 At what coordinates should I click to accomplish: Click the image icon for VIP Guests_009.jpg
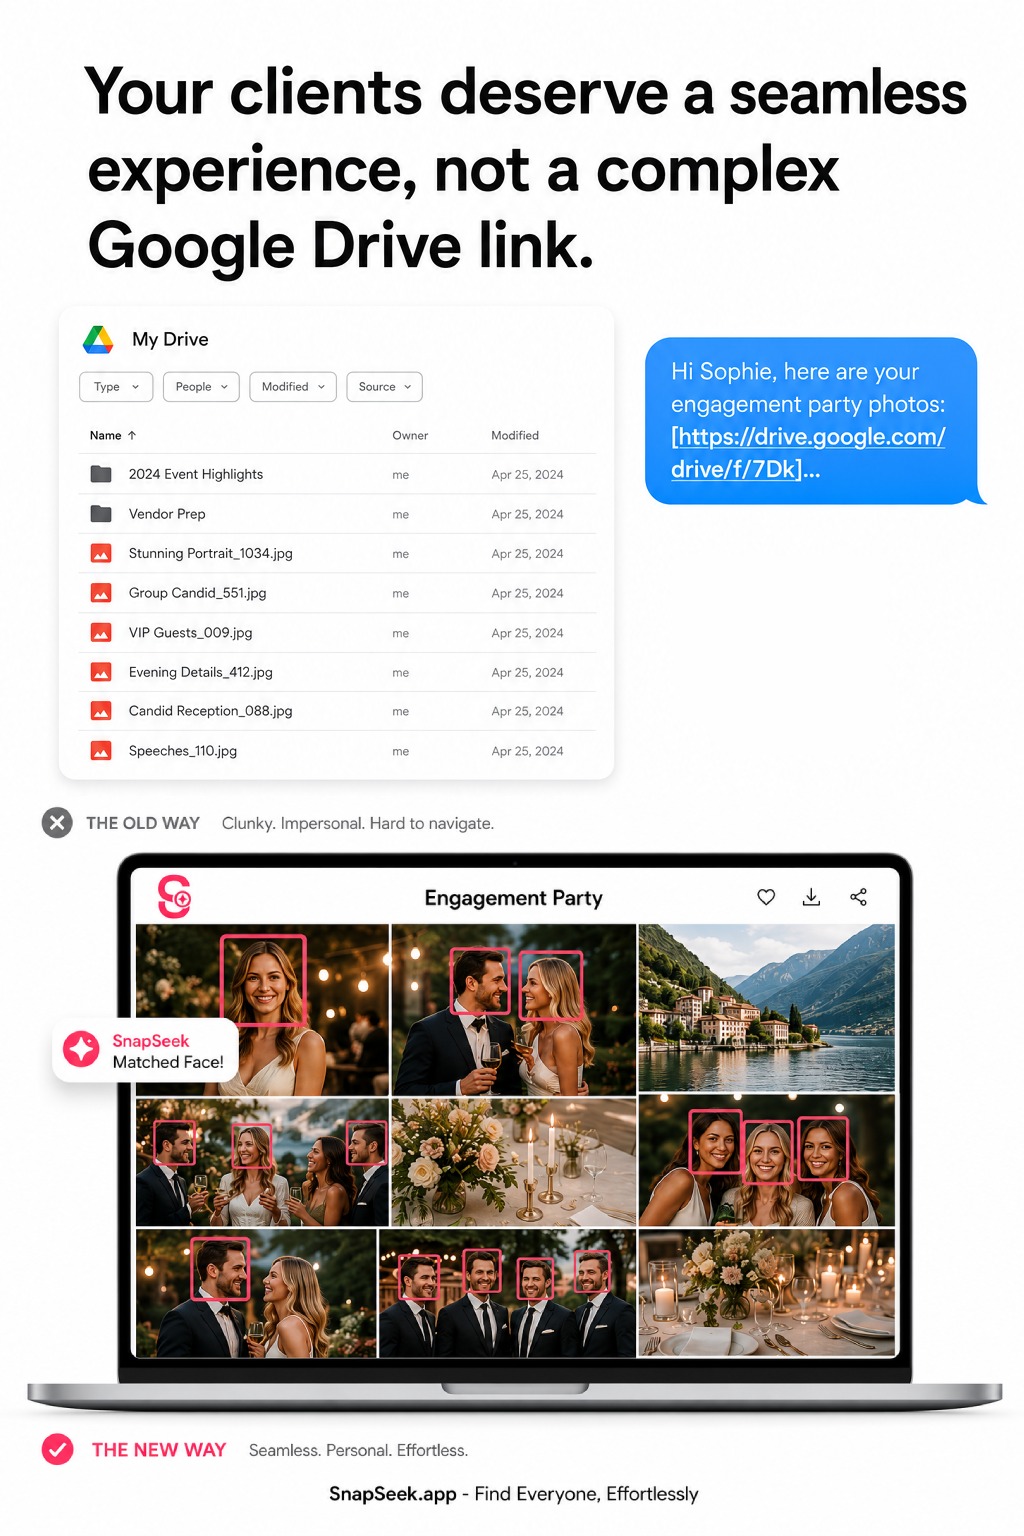coord(101,633)
